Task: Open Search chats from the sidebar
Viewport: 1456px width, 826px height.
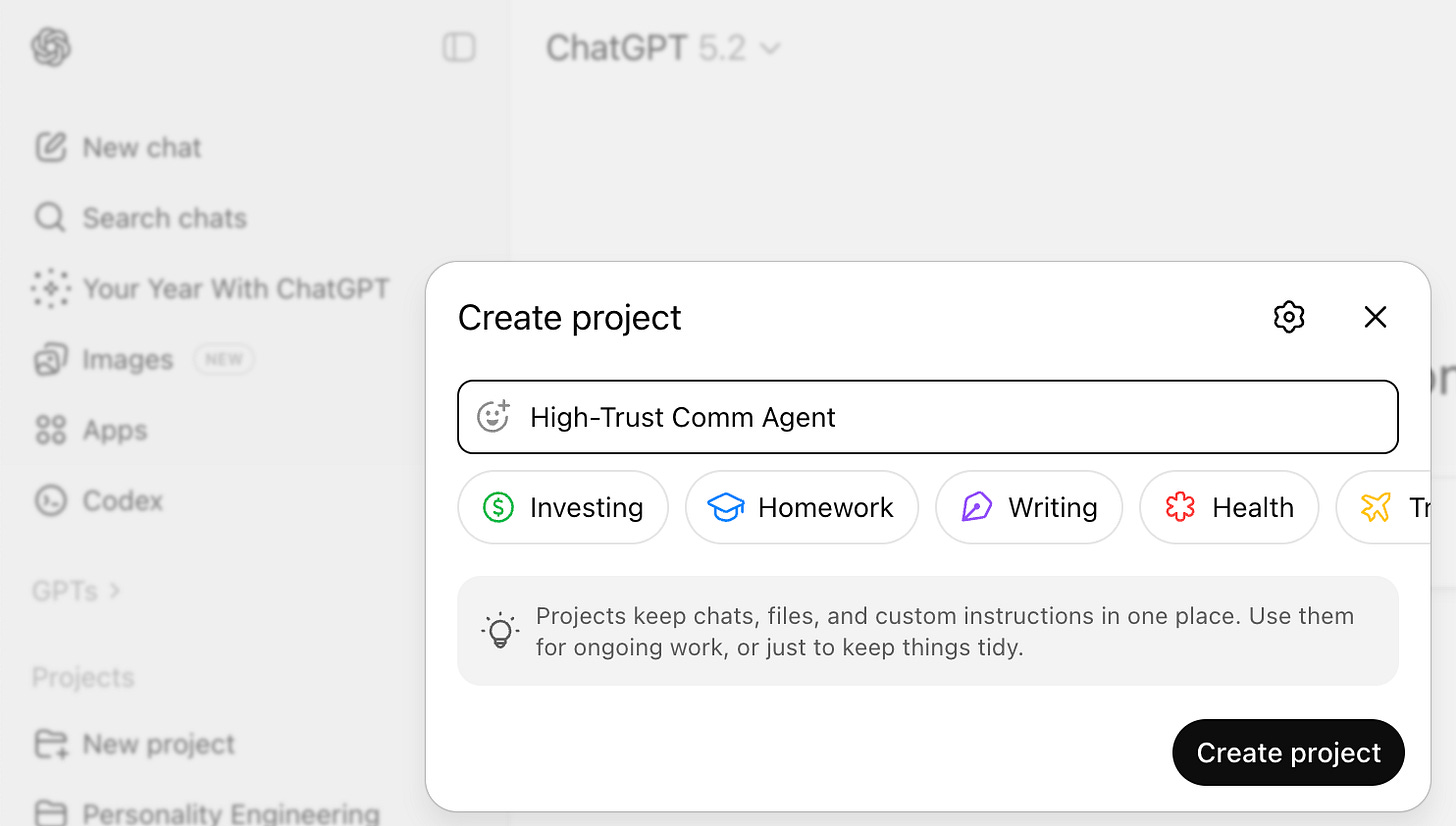Action: (163, 217)
